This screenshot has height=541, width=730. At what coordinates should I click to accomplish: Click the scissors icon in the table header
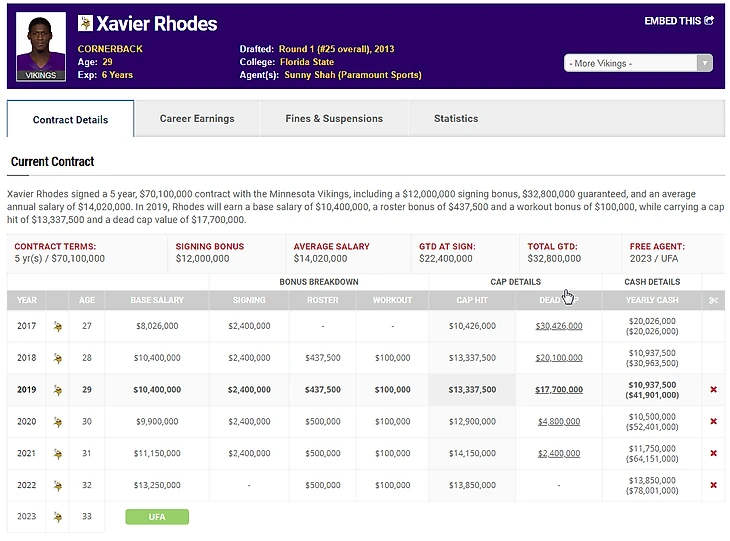click(x=713, y=300)
